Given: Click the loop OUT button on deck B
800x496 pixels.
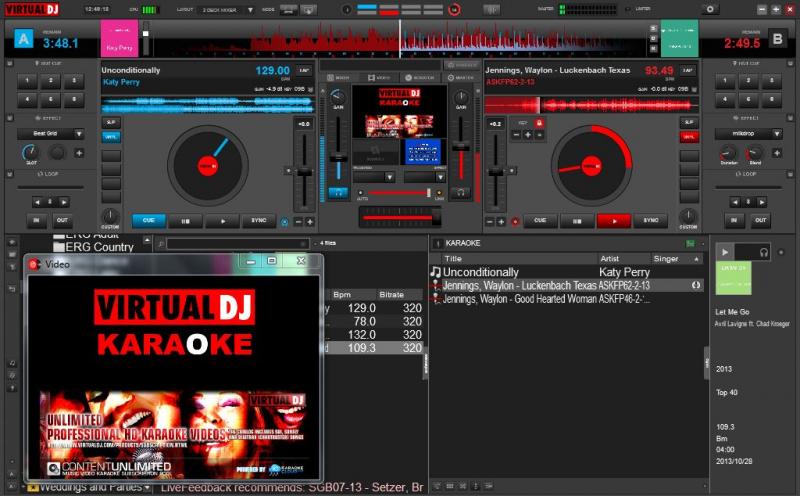Looking at the screenshot, I should [x=760, y=220].
